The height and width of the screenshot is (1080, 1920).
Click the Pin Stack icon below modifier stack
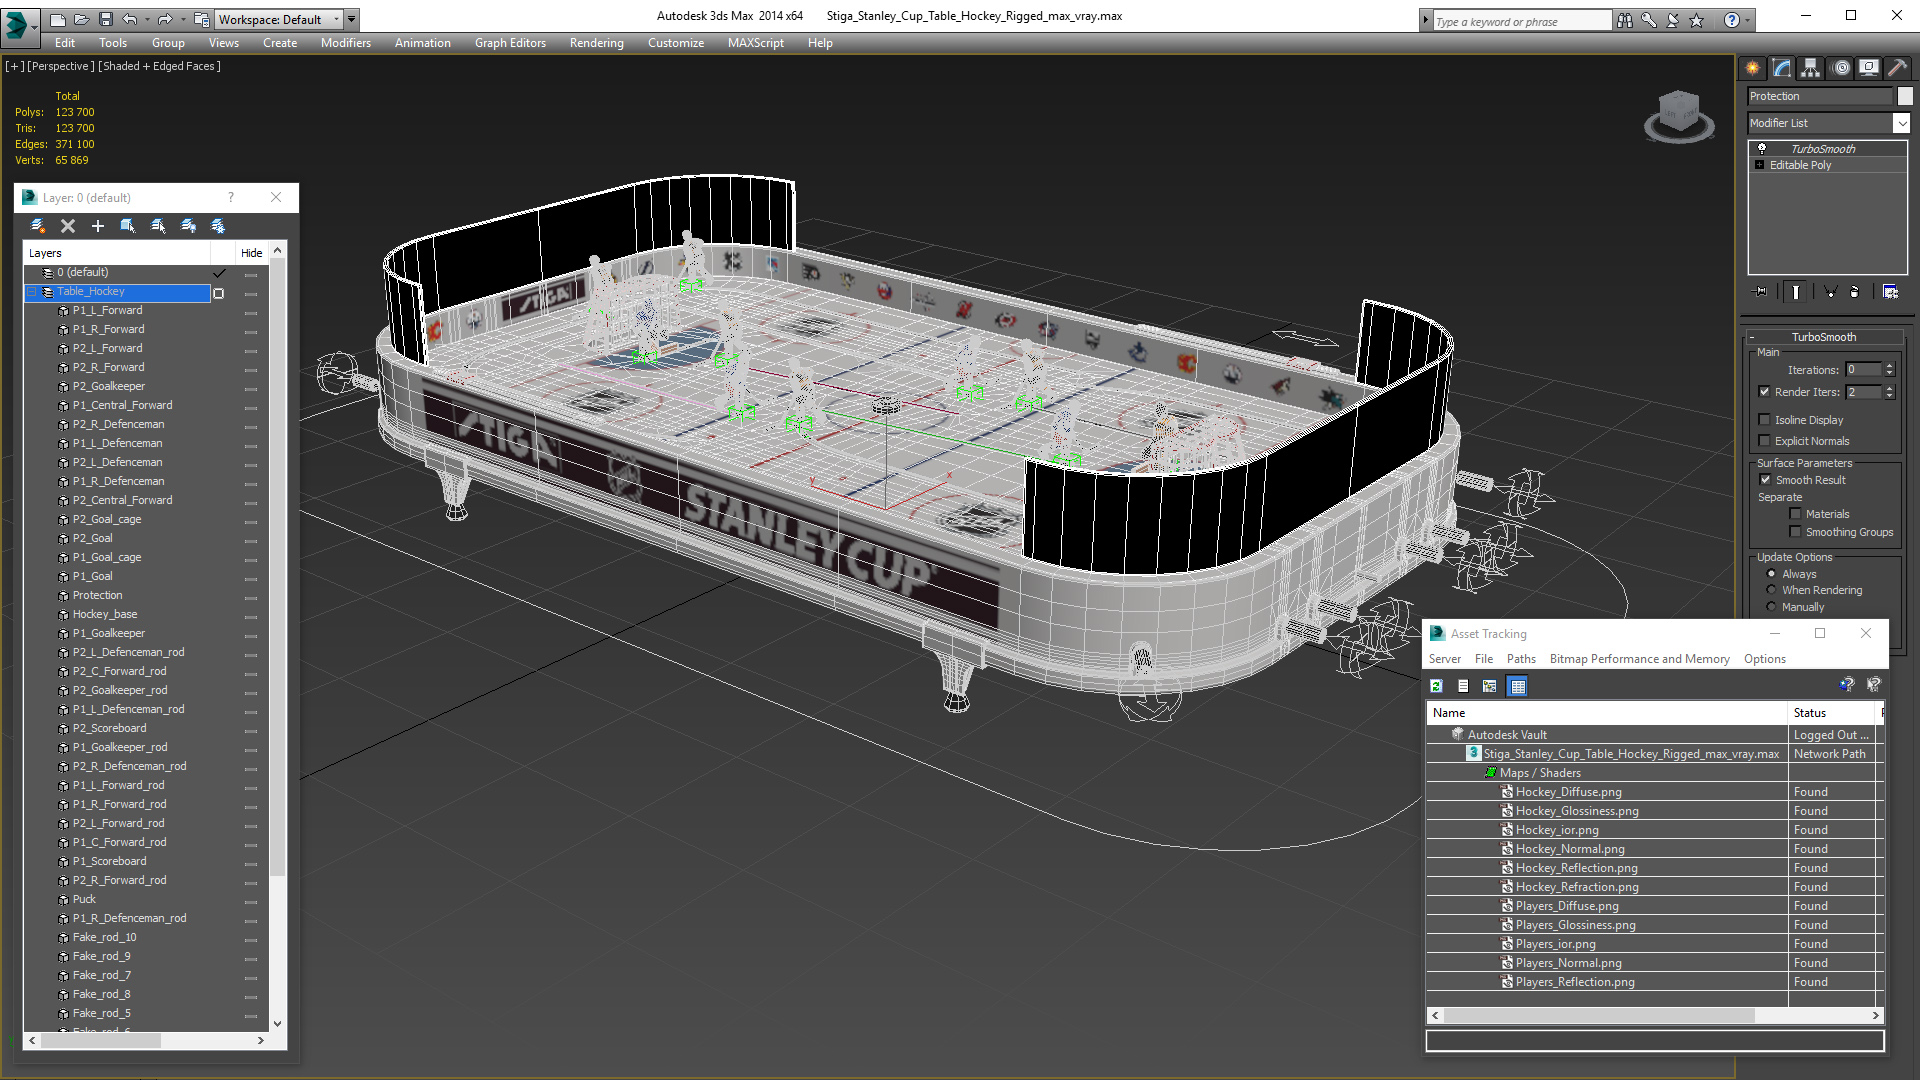(1761, 292)
